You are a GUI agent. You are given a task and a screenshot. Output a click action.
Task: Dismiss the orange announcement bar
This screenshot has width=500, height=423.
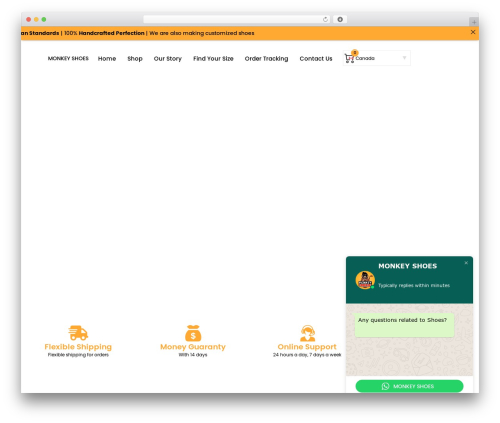pos(473,32)
